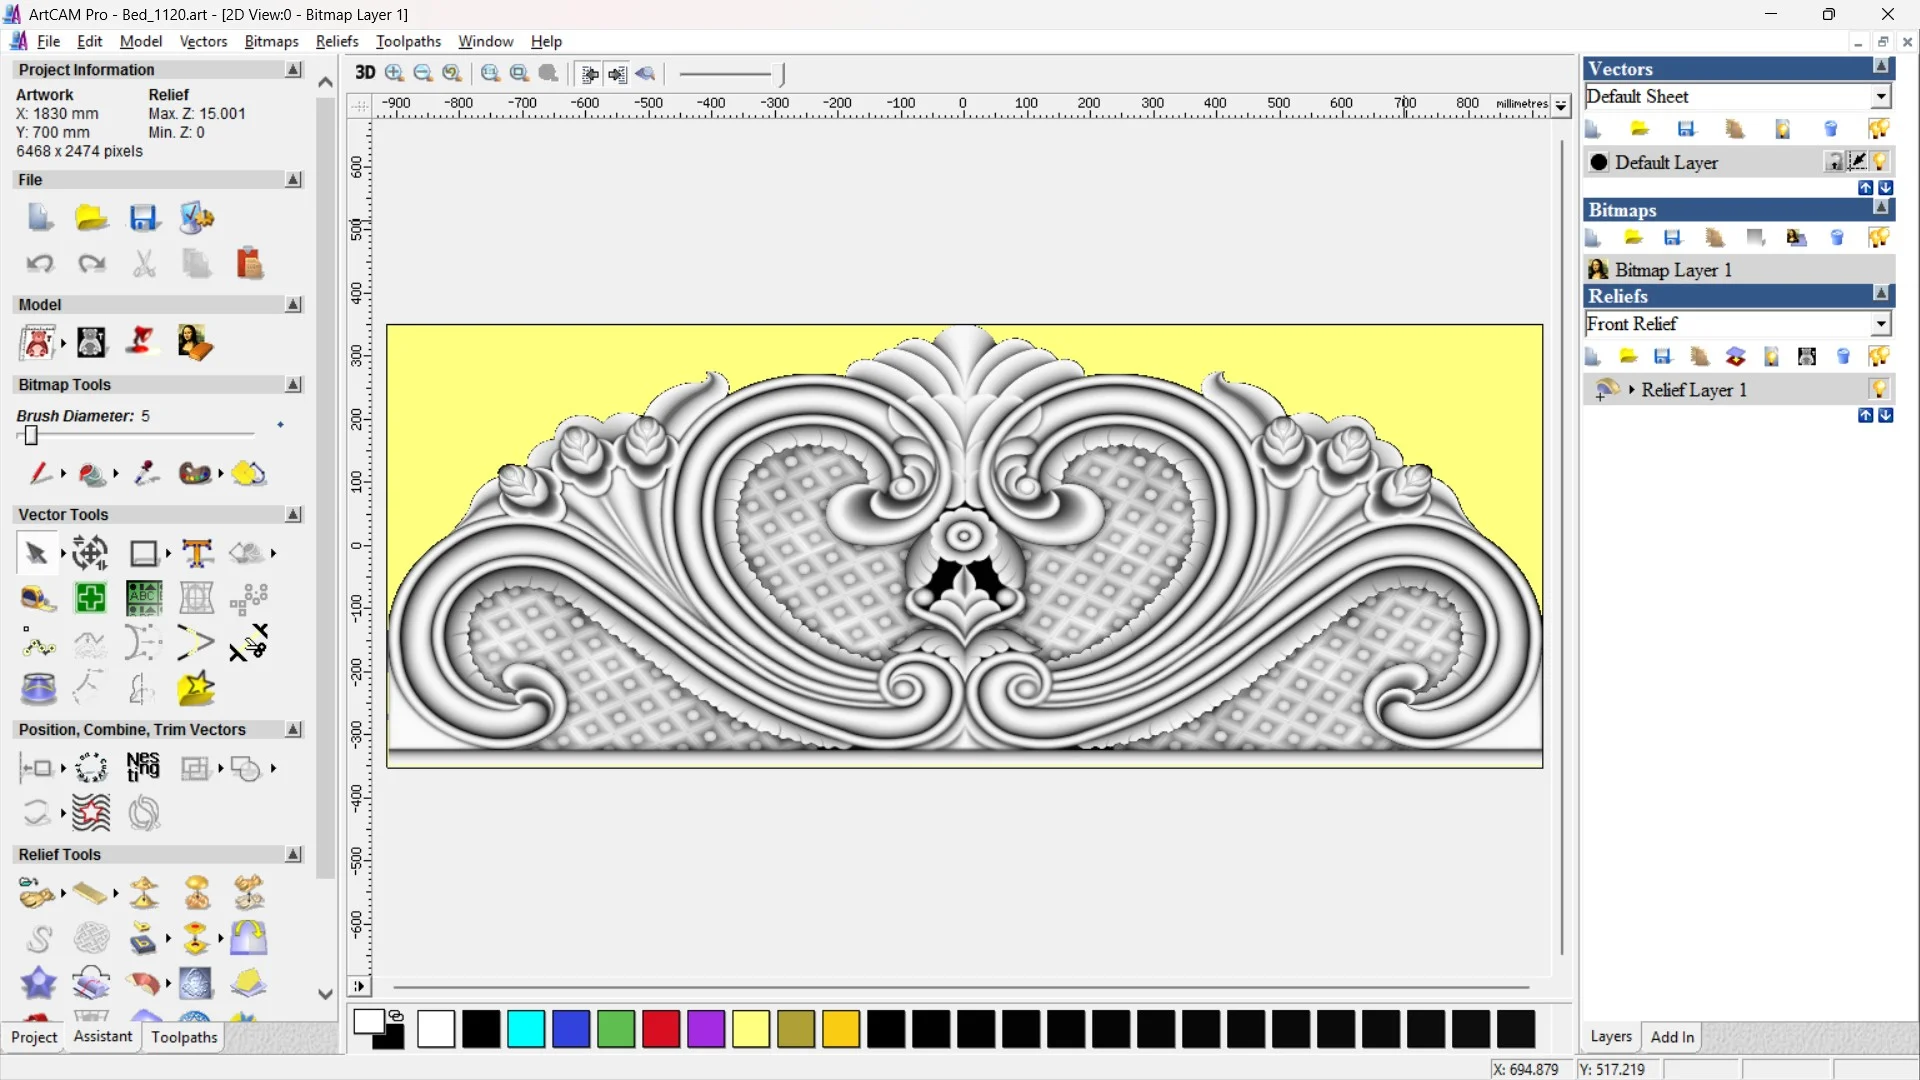
Task: Select the cyan color swatch
Action: point(526,1029)
